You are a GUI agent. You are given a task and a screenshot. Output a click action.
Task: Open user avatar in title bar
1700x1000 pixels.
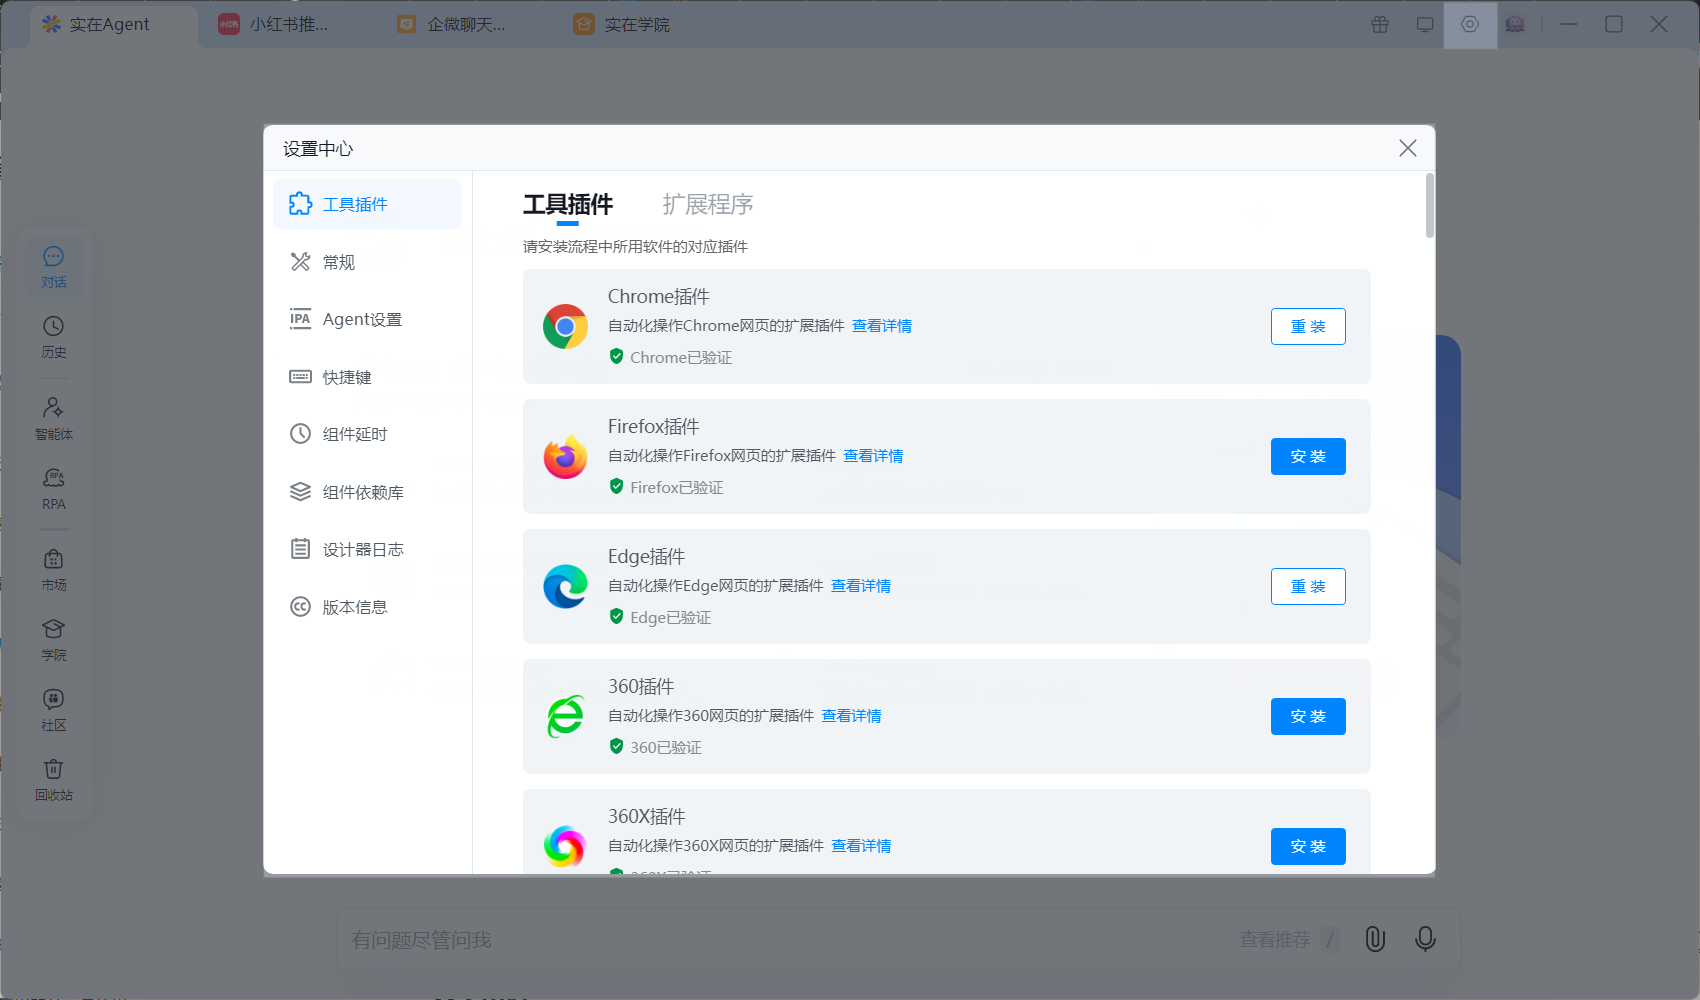[x=1515, y=24]
